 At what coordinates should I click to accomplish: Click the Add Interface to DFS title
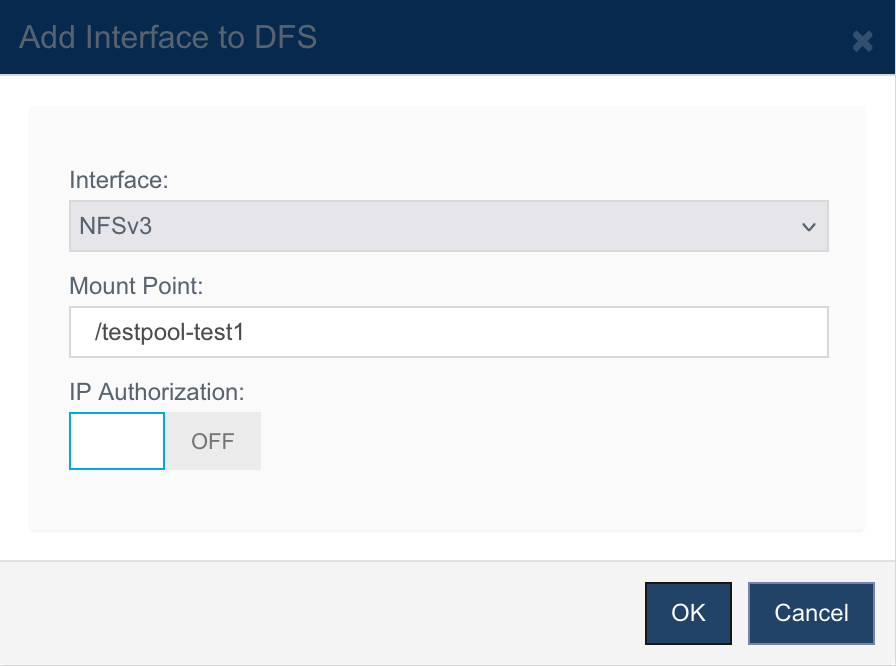pyautogui.click(x=168, y=37)
